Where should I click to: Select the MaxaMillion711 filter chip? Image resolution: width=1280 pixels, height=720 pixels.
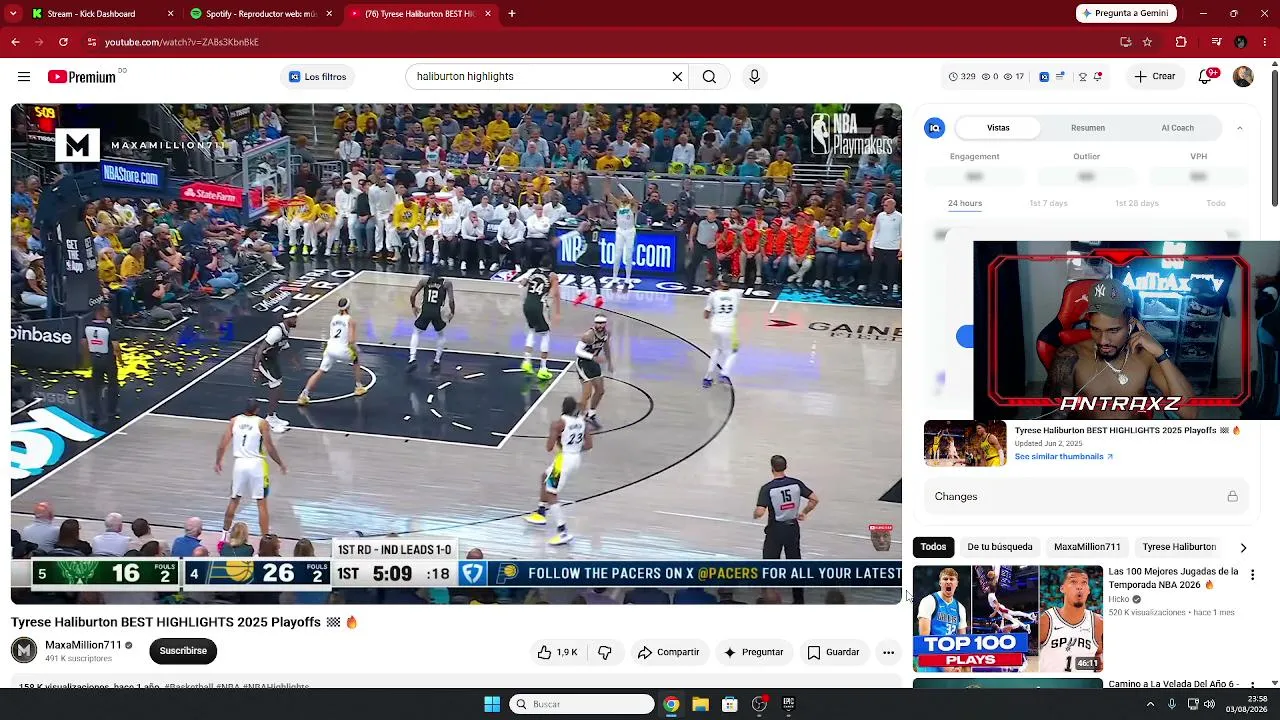[1087, 547]
